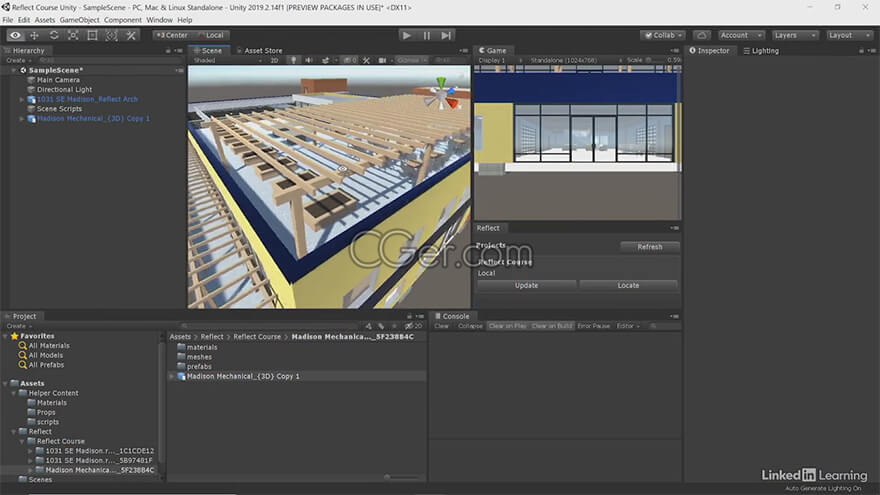Toggle scene lighting bulb icon
880x495 pixels.
click(x=293, y=60)
